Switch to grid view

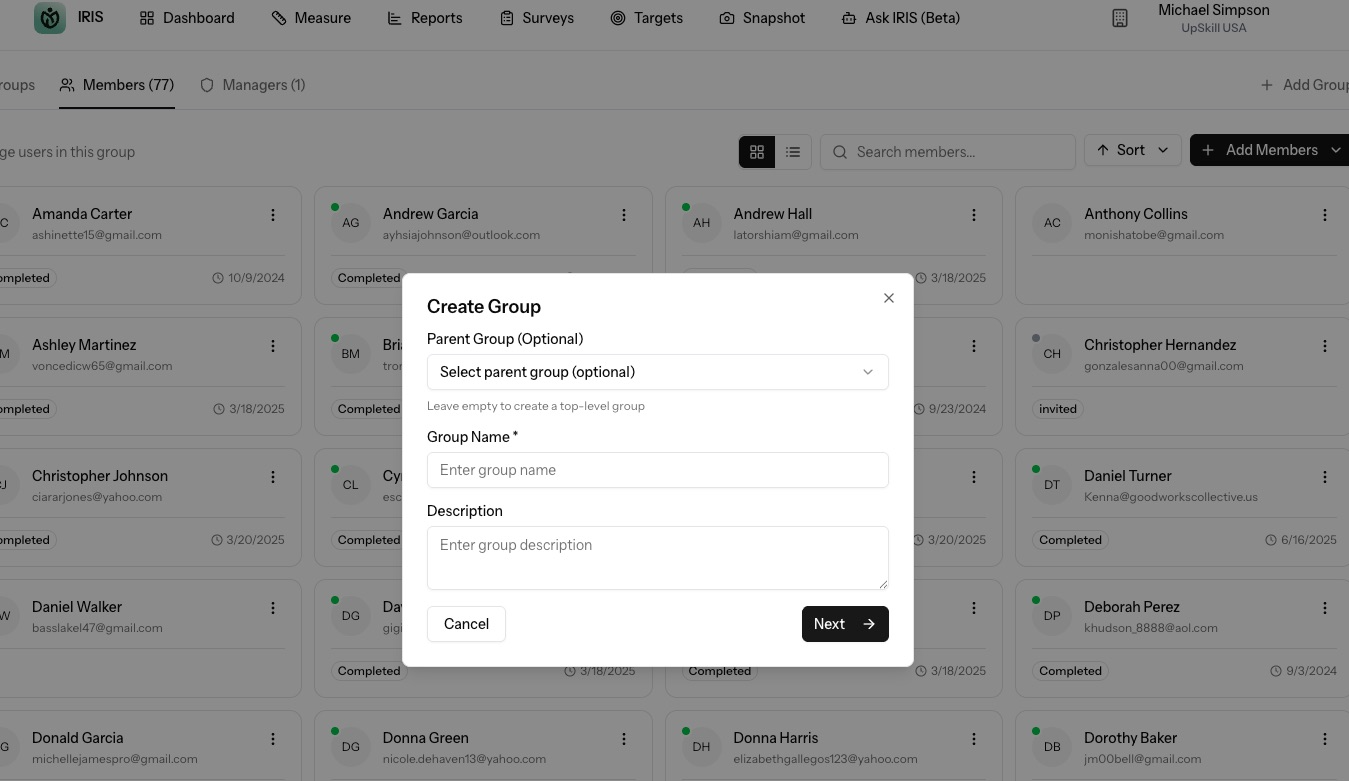[757, 152]
